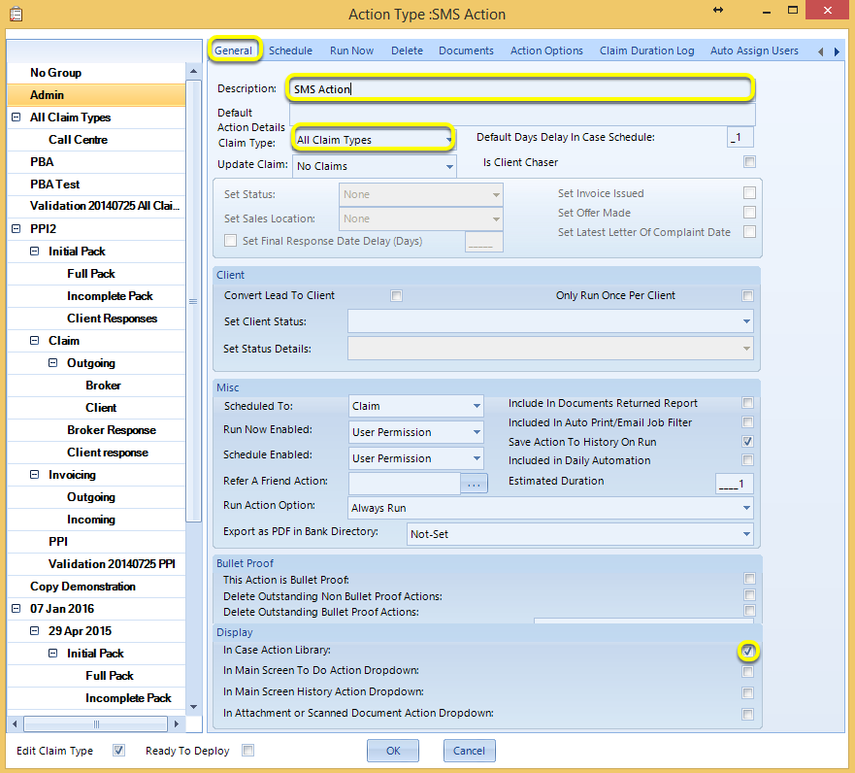The width and height of the screenshot is (855, 773).
Task: Open the Claim Duration Log tab
Action: point(647,51)
